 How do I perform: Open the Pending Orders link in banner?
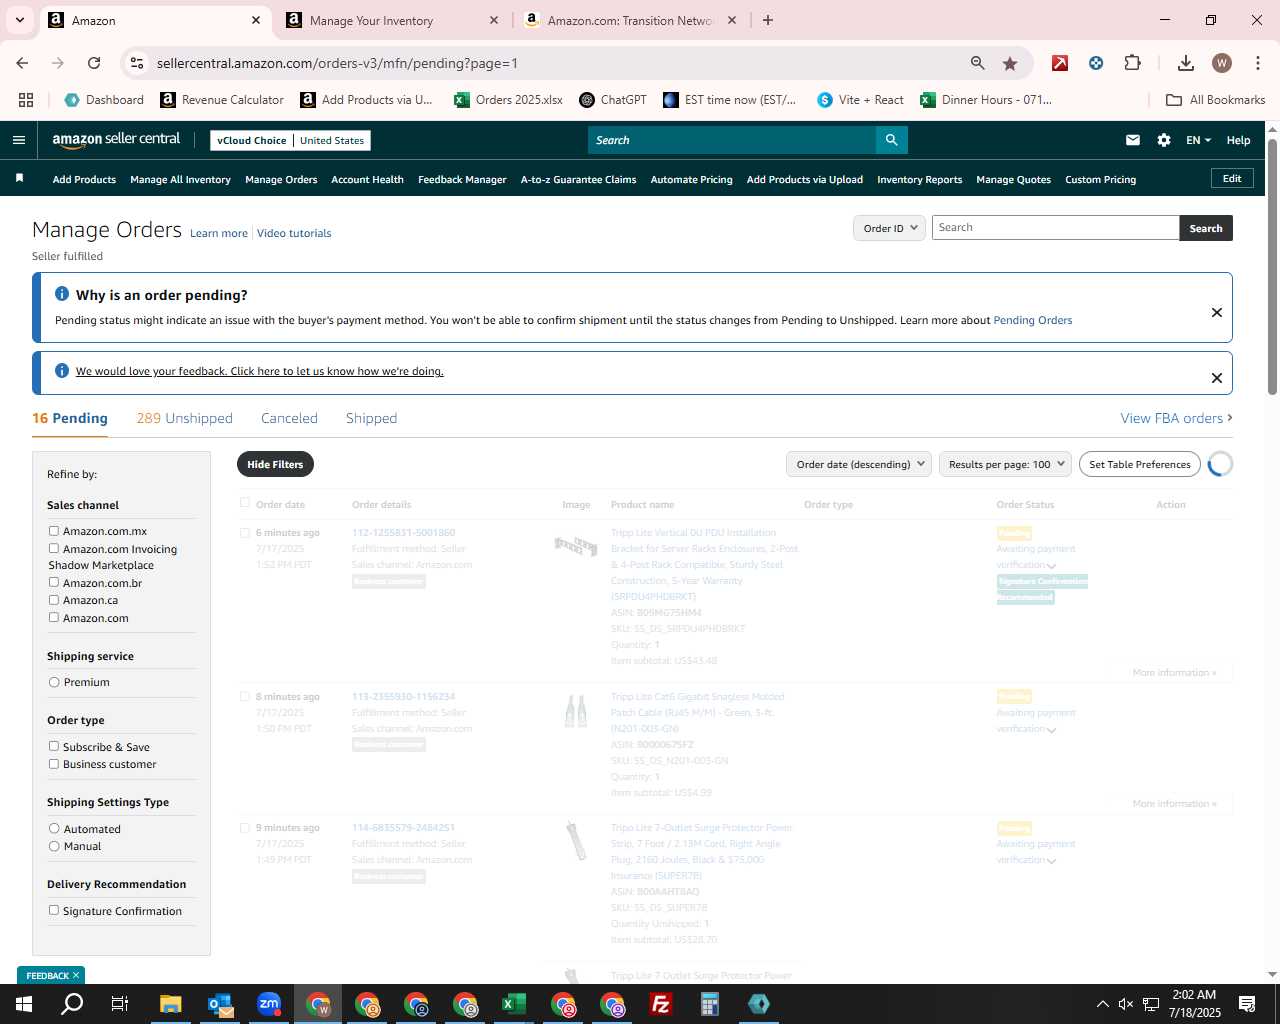(1032, 320)
